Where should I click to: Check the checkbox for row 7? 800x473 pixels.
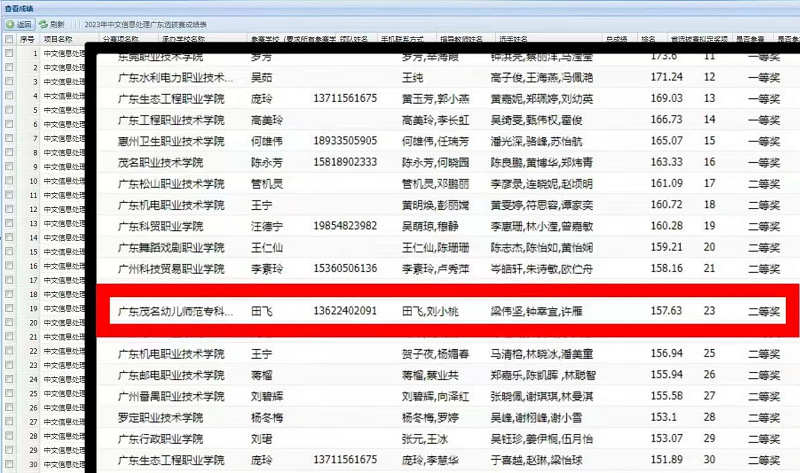(9, 138)
